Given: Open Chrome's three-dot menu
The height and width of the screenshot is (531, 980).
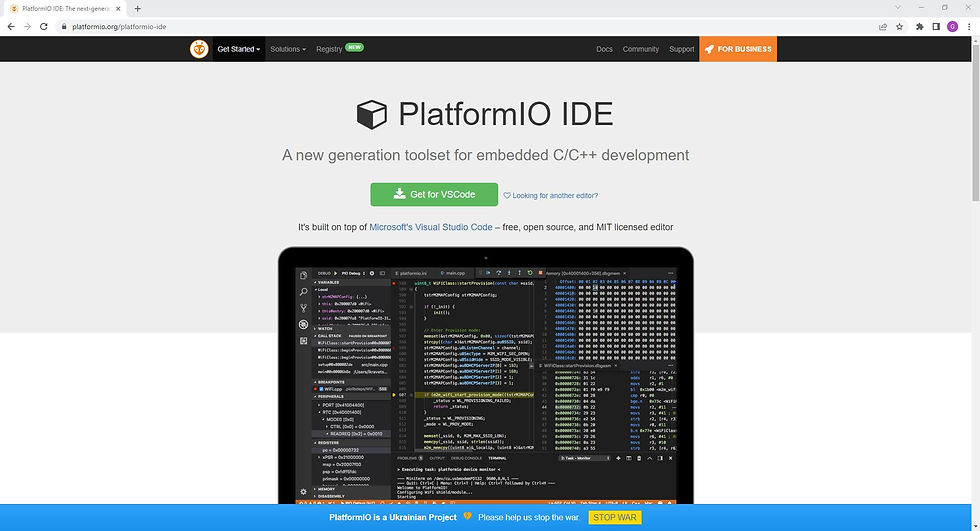Looking at the screenshot, I should (x=969, y=26).
